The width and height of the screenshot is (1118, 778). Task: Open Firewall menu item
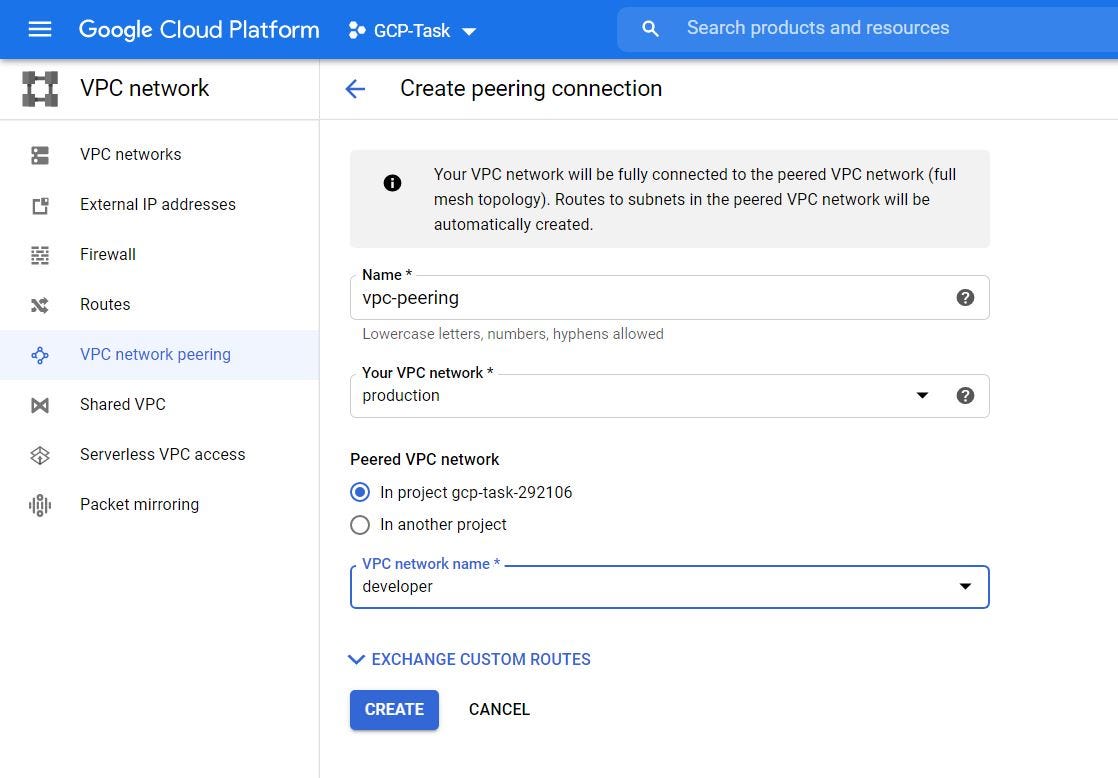[160, 255]
